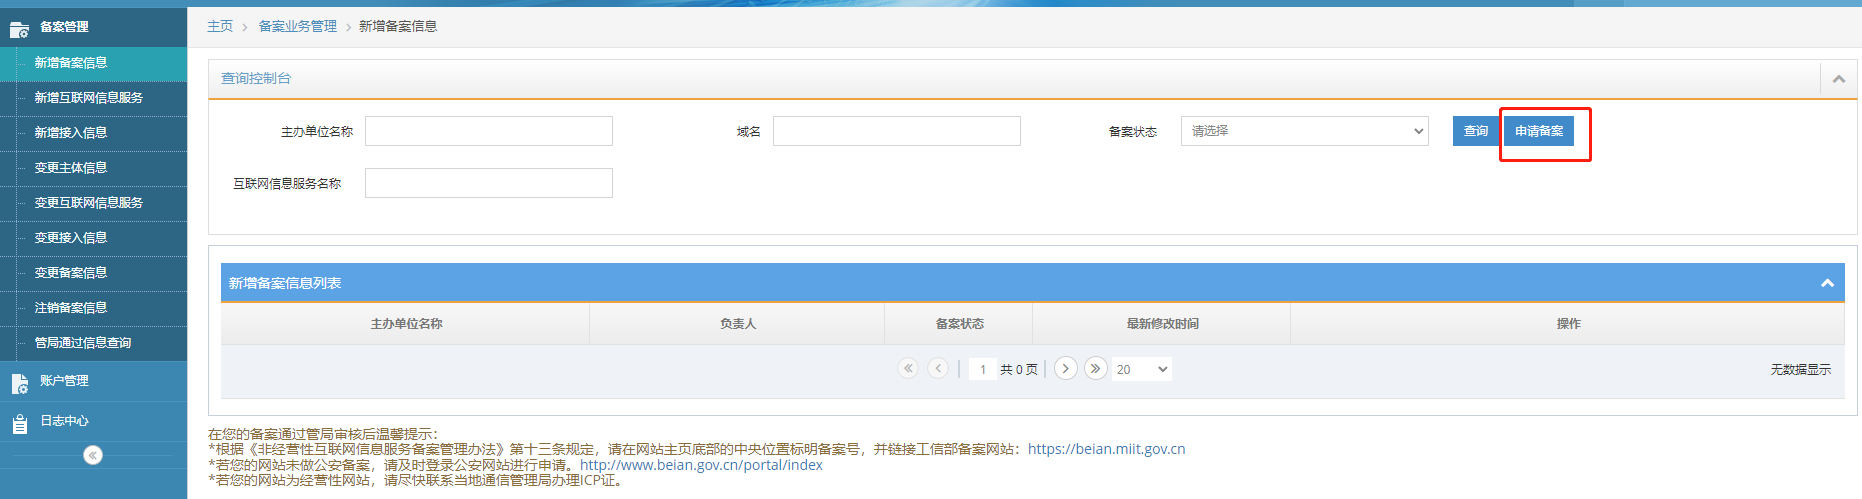Collapse the 新增备案信息列表 panel
This screenshot has width=1862, height=499.
point(1827,284)
